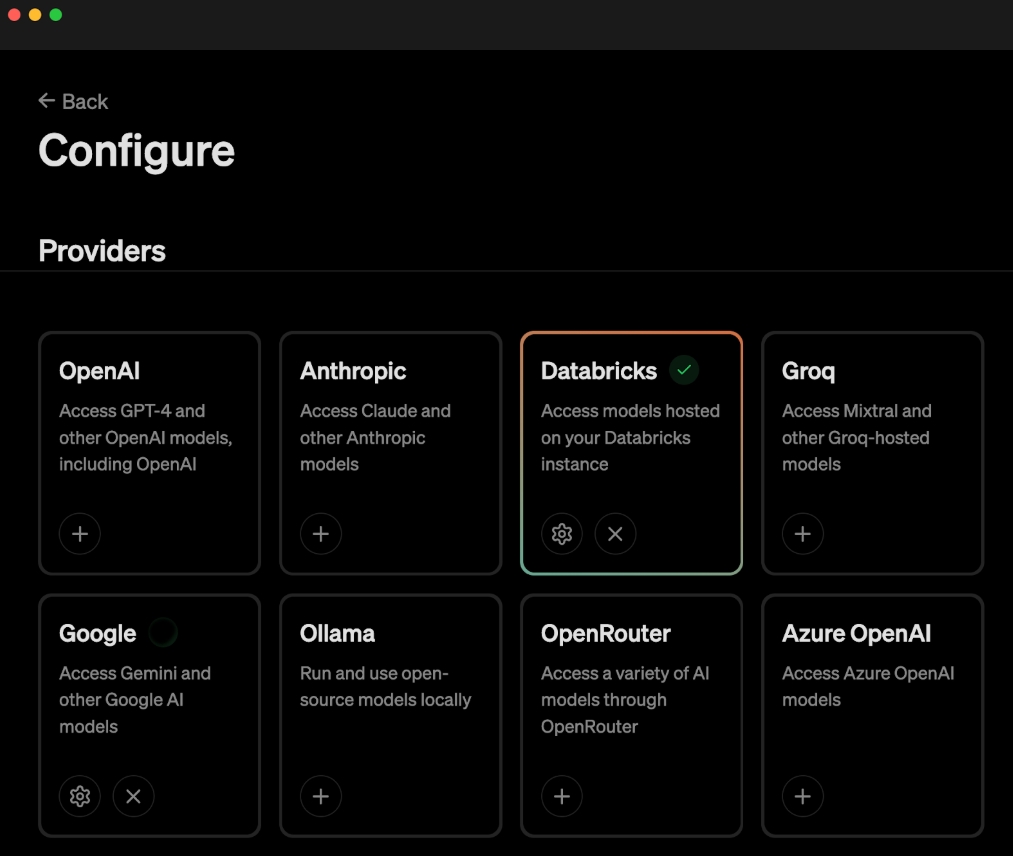Remove the Google provider with X button

pyautogui.click(x=133, y=796)
